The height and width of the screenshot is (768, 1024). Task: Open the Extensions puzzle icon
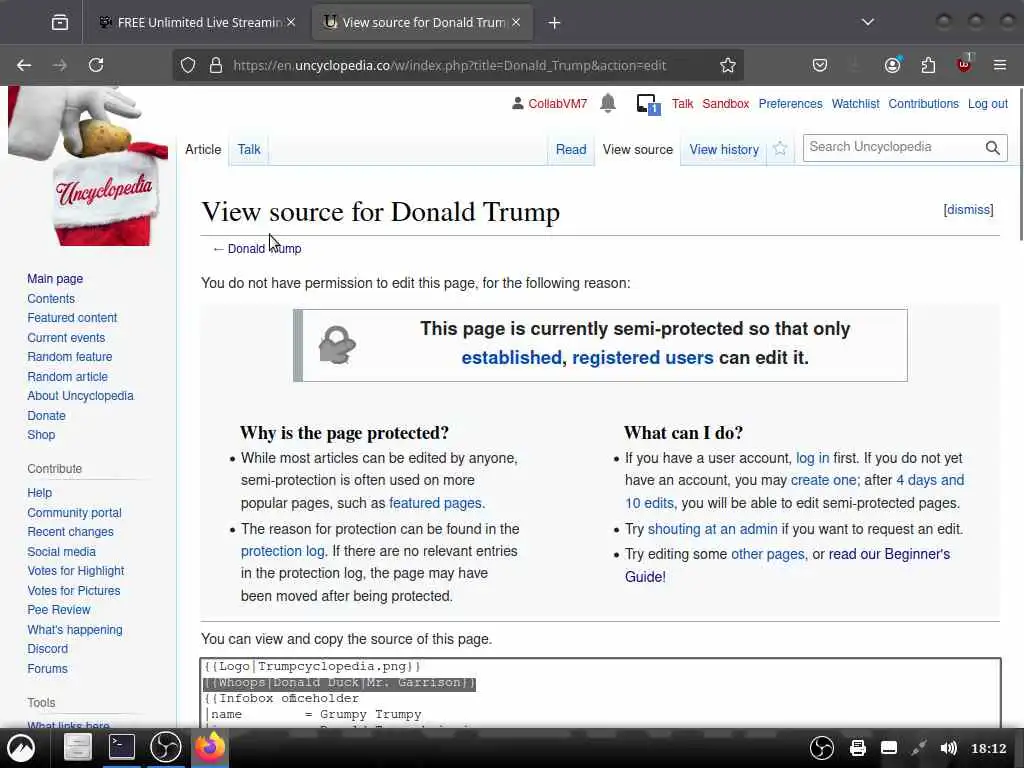(928, 65)
